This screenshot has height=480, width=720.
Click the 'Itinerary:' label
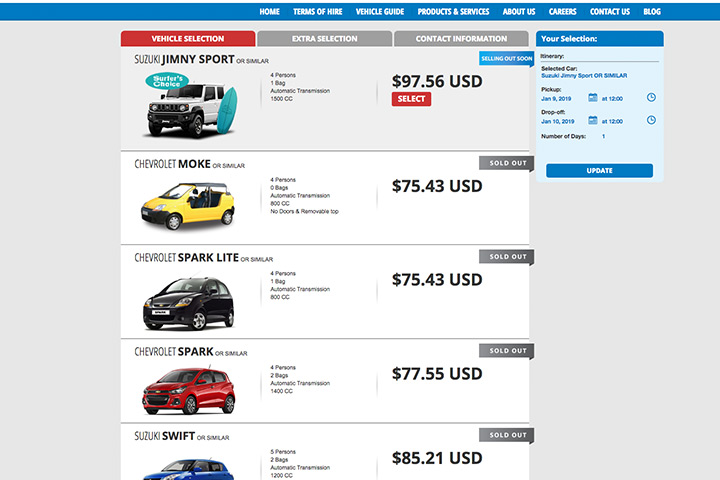pyautogui.click(x=552, y=56)
